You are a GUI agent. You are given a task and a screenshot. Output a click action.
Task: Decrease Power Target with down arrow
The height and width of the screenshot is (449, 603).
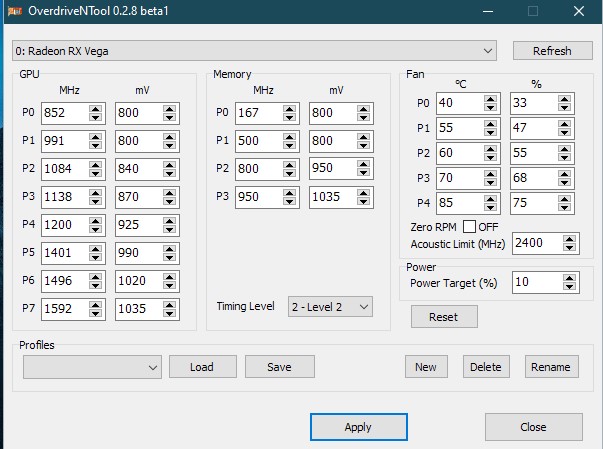[x=570, y=287]
